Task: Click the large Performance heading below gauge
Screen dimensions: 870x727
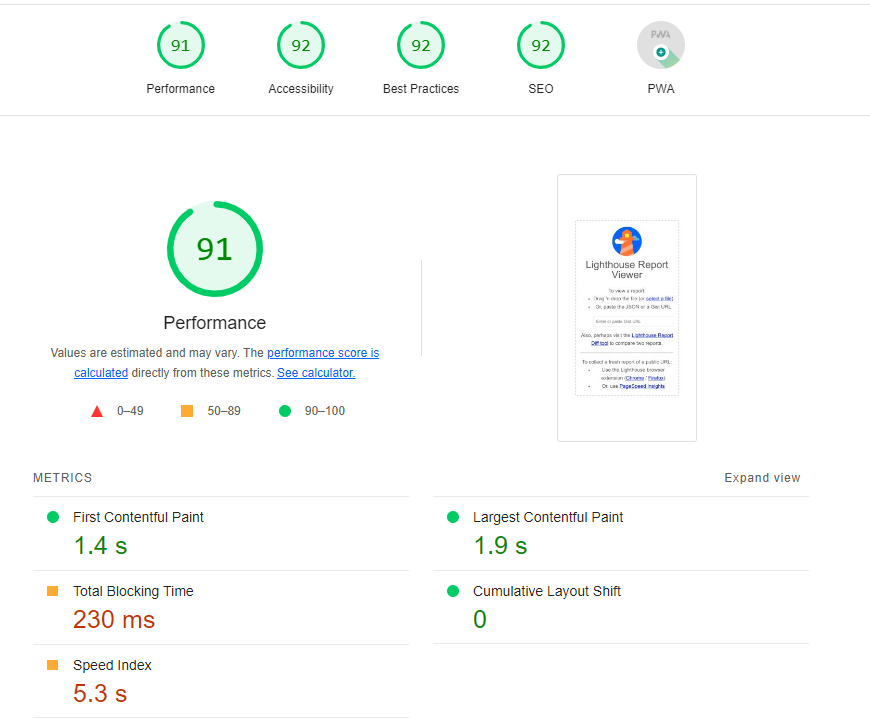Action: click(x=215, y=323)
